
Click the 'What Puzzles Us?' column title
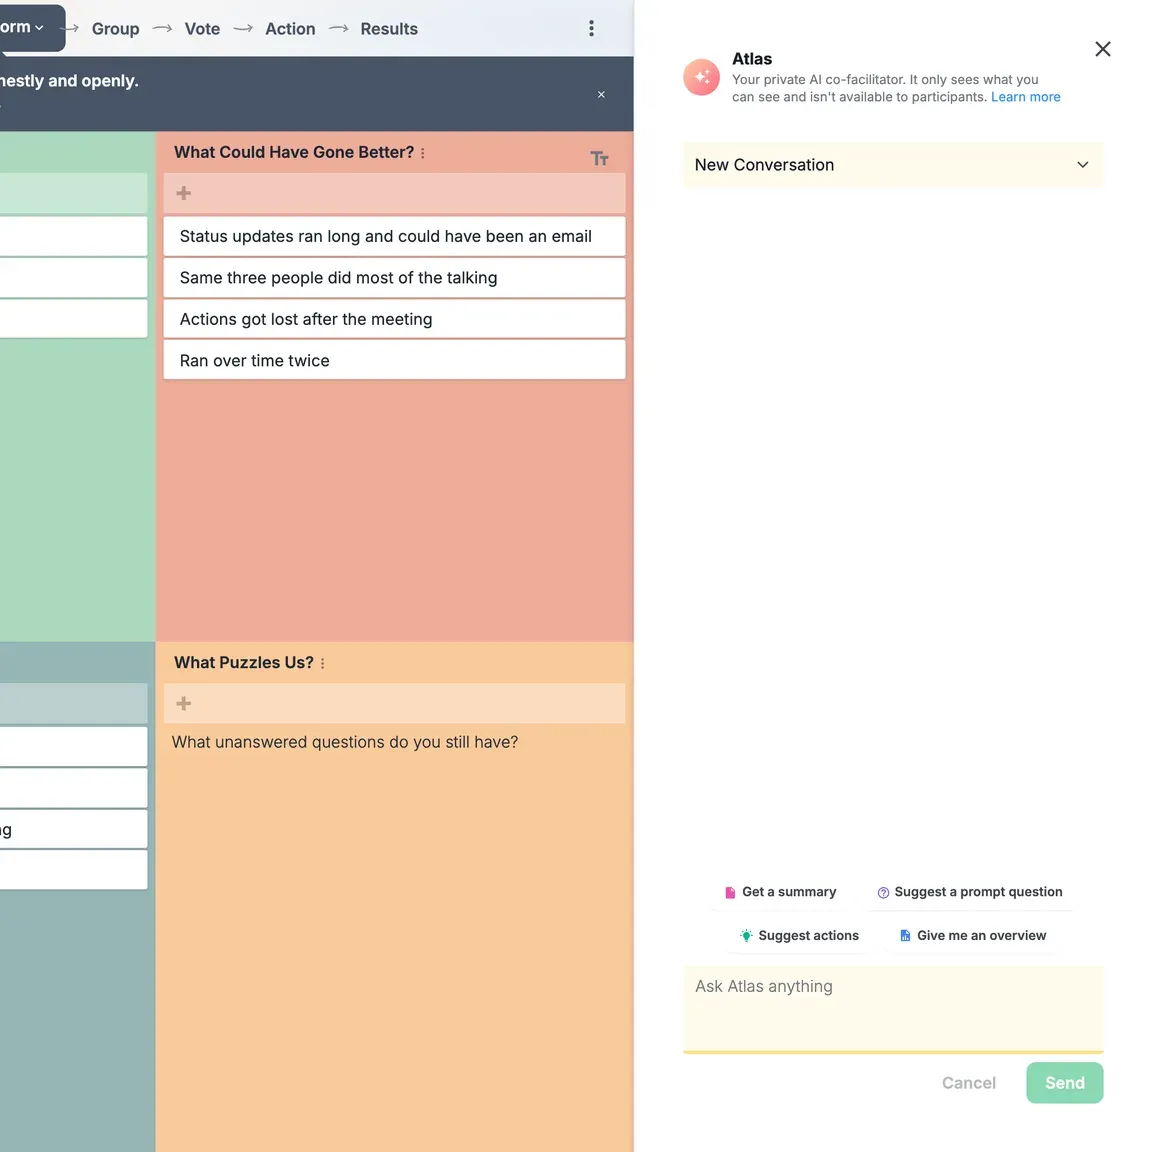pyautogui.click(x=243, y=663)
